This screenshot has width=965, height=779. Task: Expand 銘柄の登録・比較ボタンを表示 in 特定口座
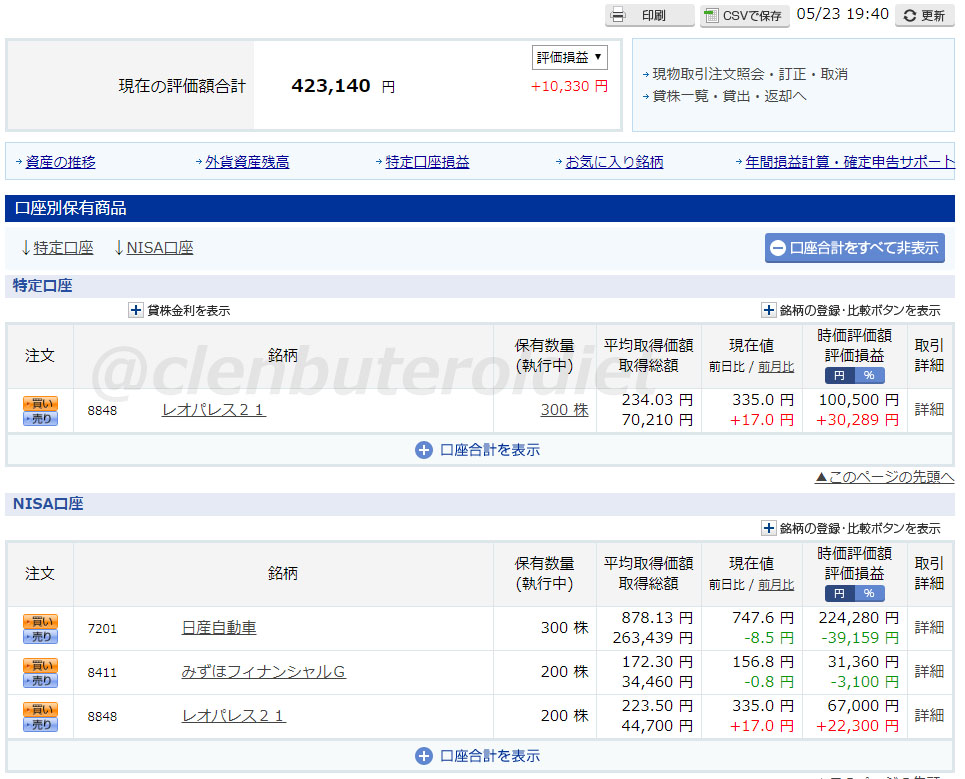769,310
